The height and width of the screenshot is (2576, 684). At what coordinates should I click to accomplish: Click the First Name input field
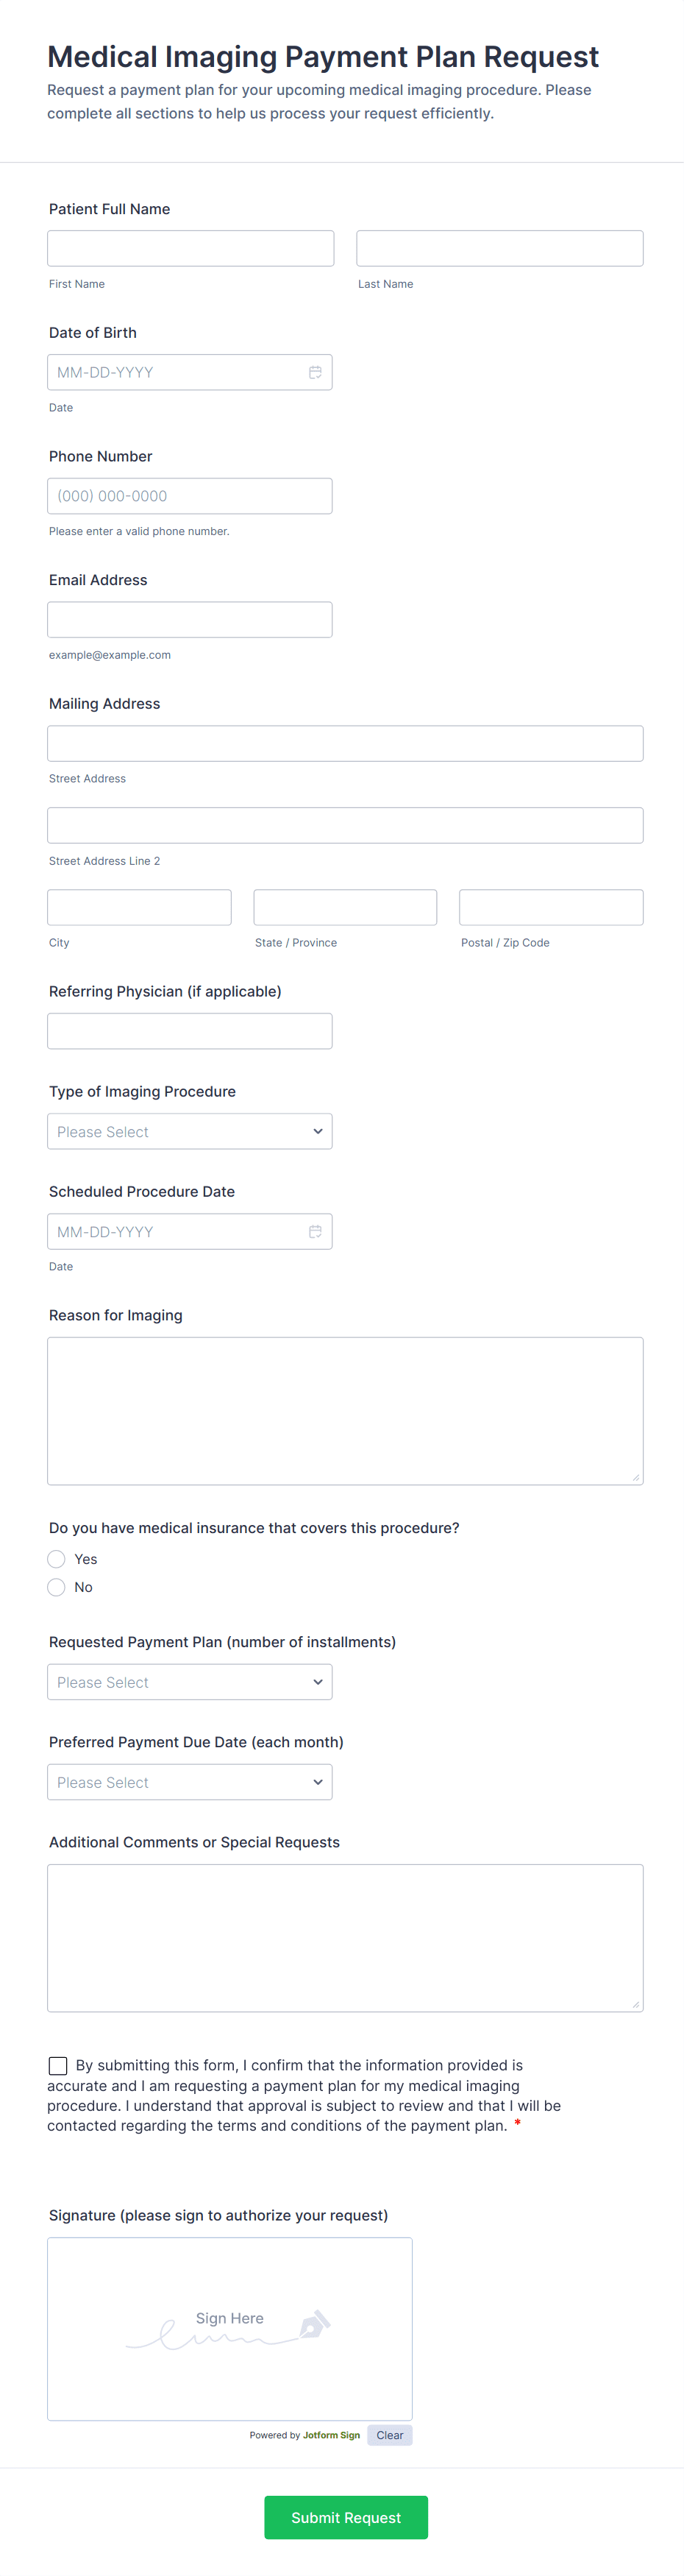(x=190, y=248)
